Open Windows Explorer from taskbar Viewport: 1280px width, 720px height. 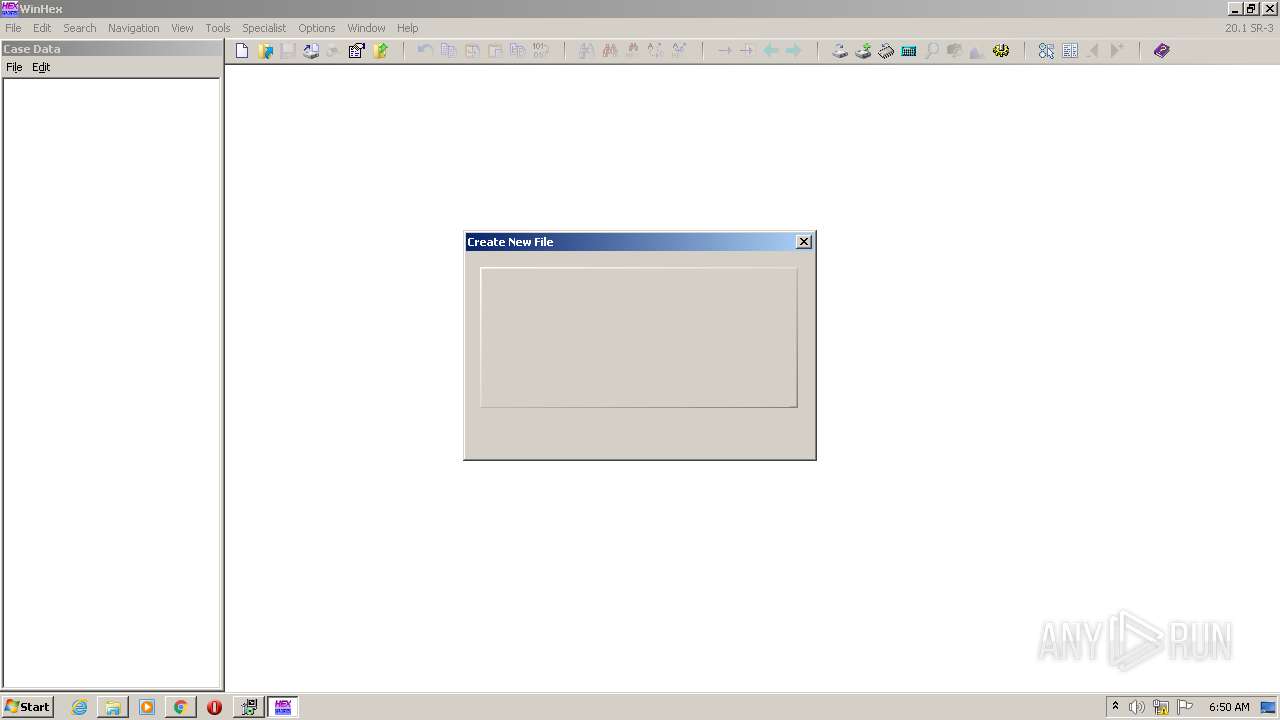point(113,707)
